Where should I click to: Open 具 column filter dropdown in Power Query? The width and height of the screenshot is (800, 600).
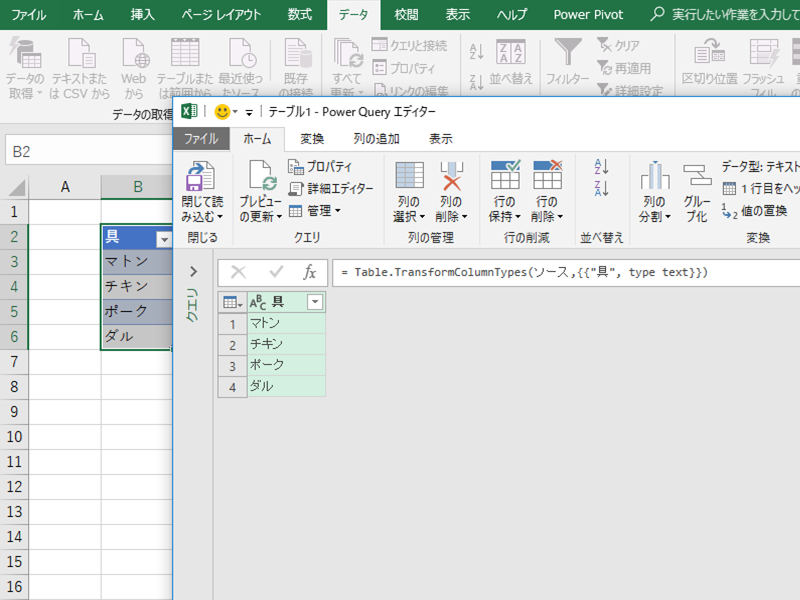pos(315,303)
